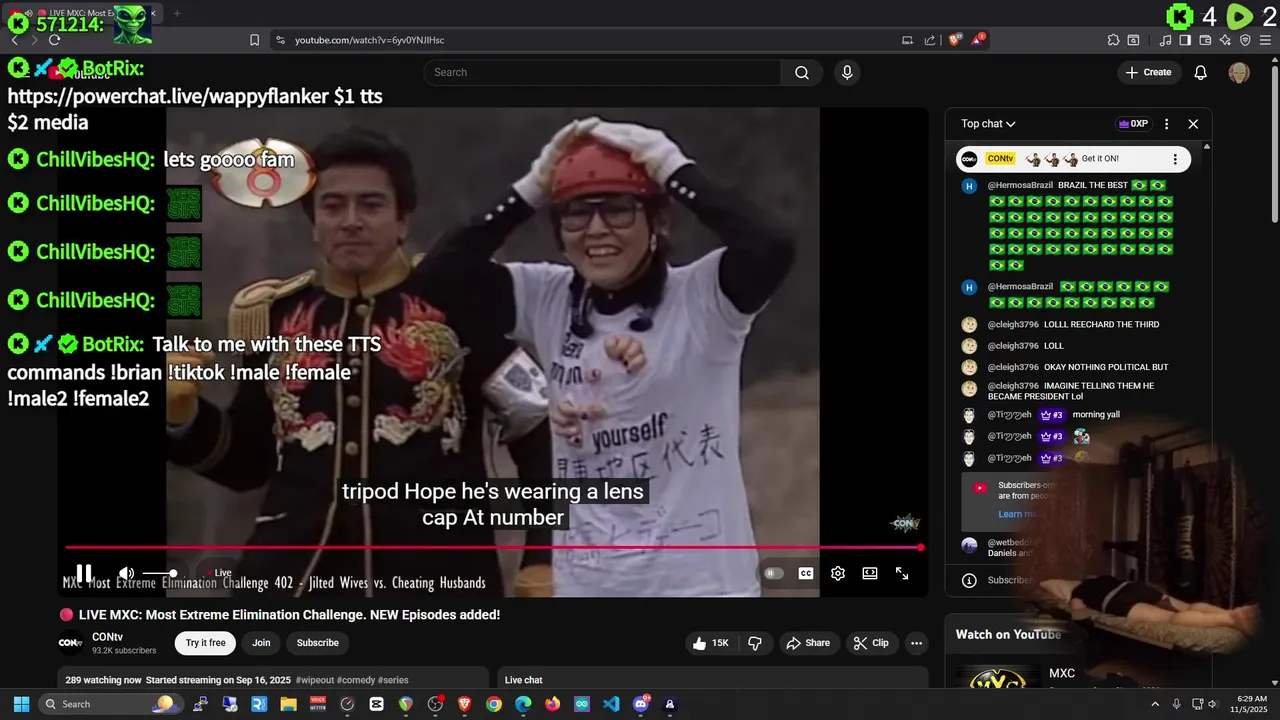
Task: Bookmark this page icon in address bar
Action: pyautogui.click(x=254, y=40)
